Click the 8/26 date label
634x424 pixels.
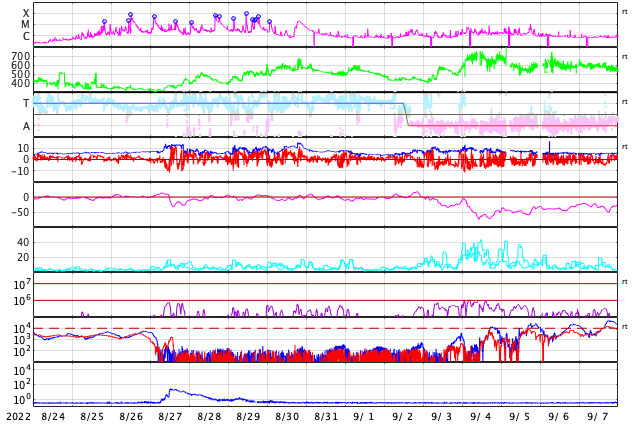pyautogui.click(x=131, y=416)
